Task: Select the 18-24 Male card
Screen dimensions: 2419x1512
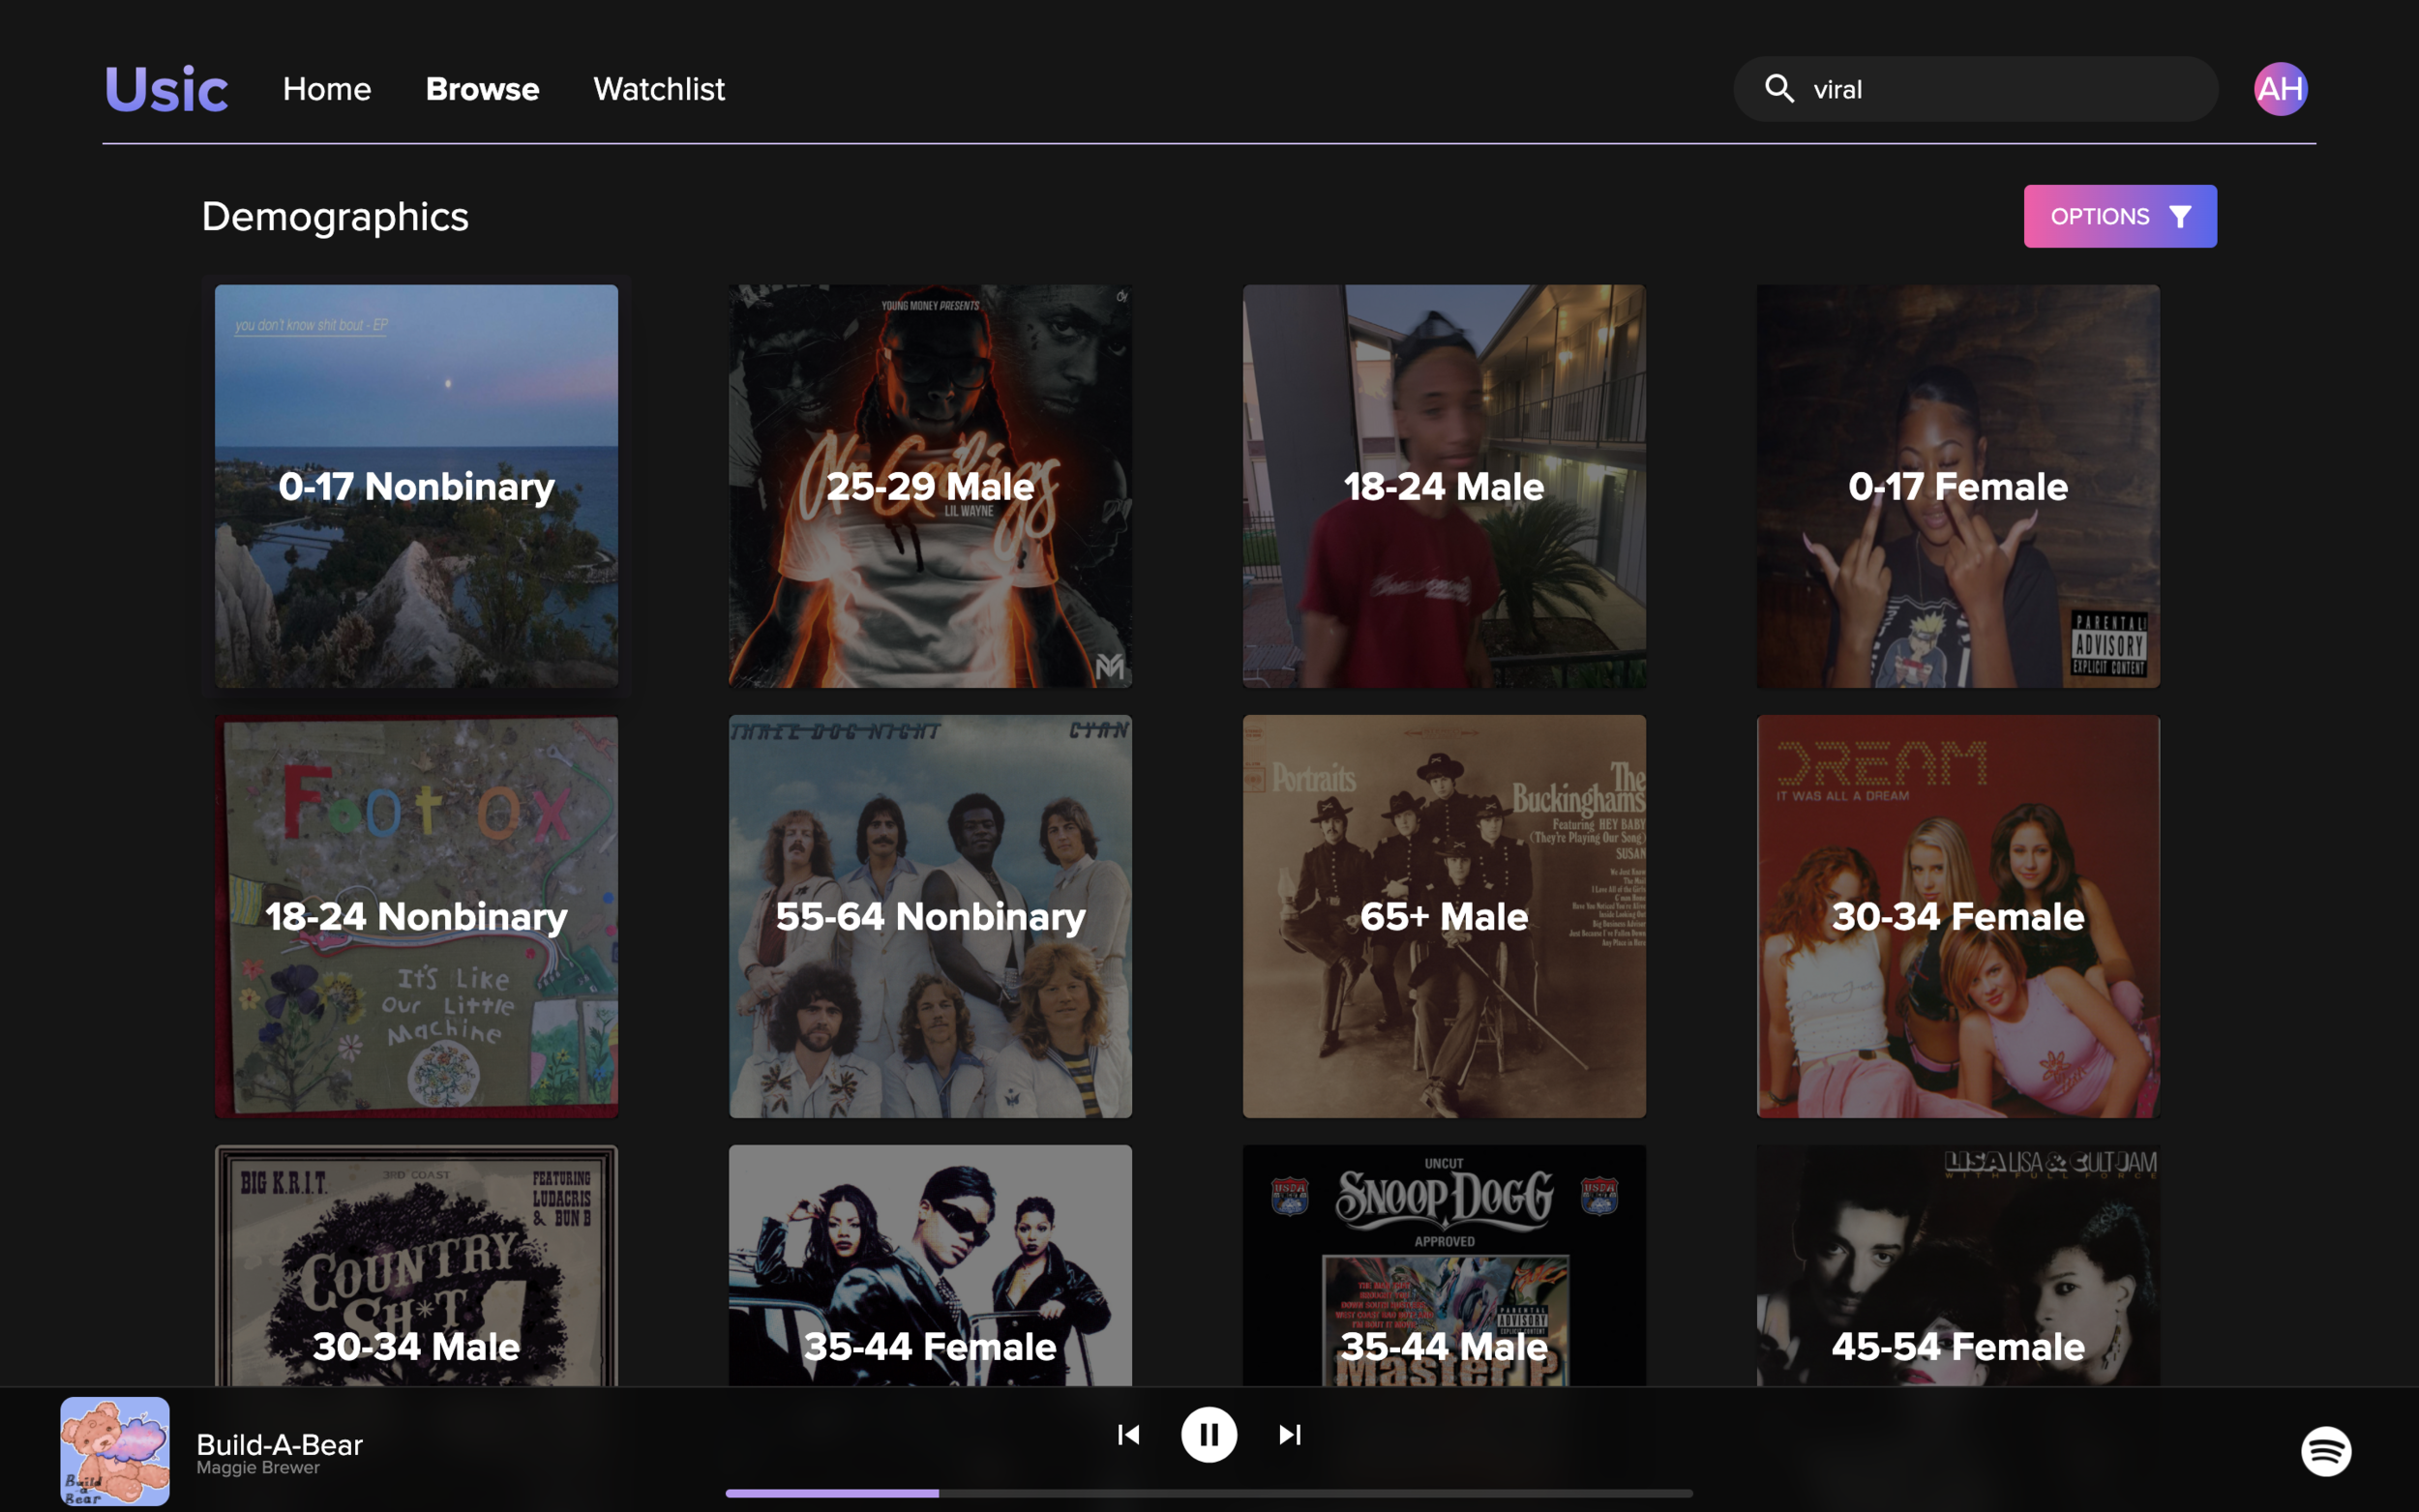Action: tap(1443, 486)
